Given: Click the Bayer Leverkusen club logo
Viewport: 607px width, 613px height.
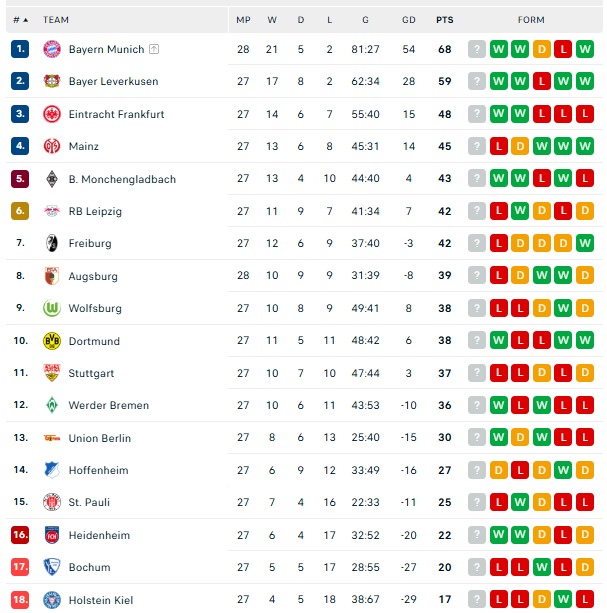Looking at the screenshot, I should tap(52, 81).
